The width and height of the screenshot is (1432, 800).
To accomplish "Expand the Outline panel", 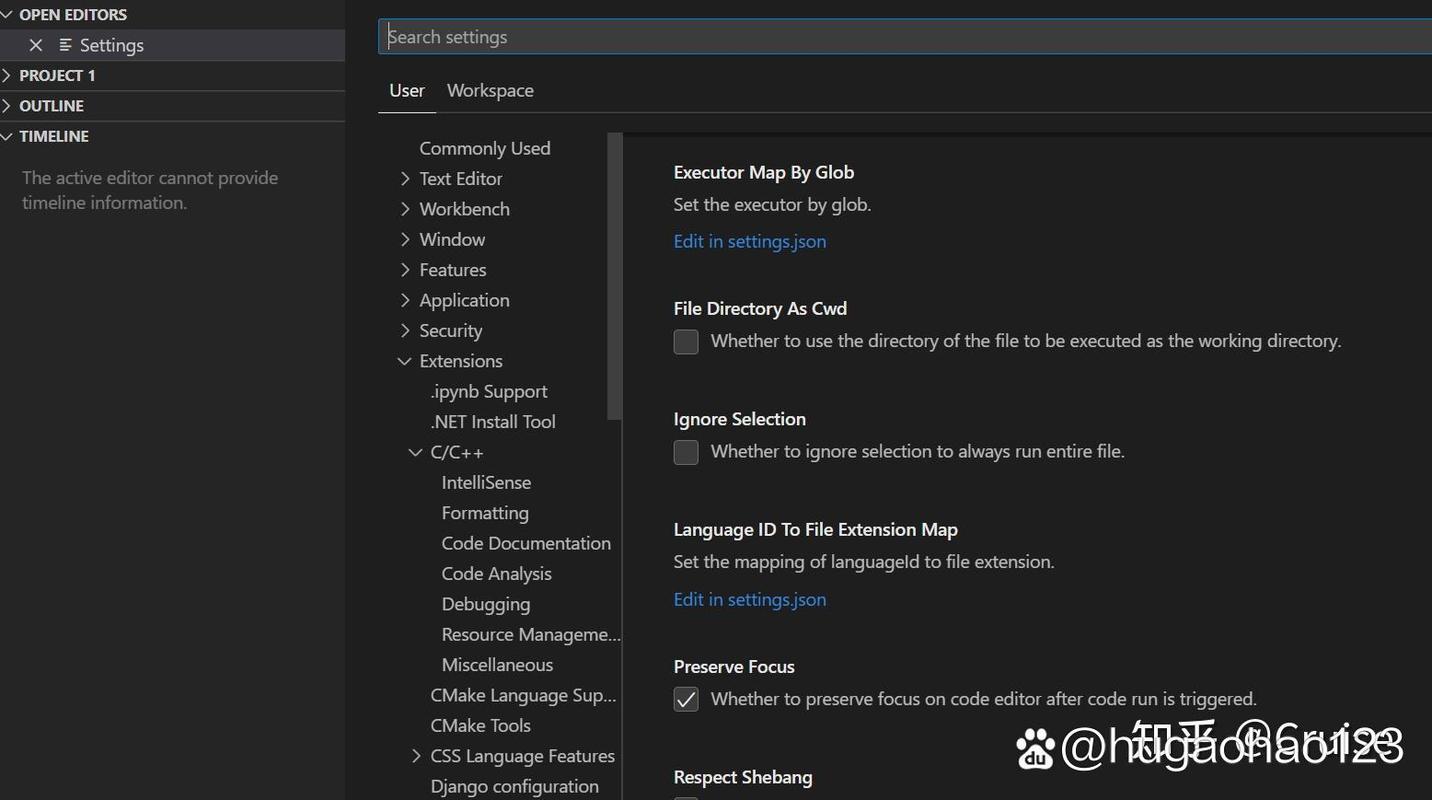I will [x=8, y=106].
